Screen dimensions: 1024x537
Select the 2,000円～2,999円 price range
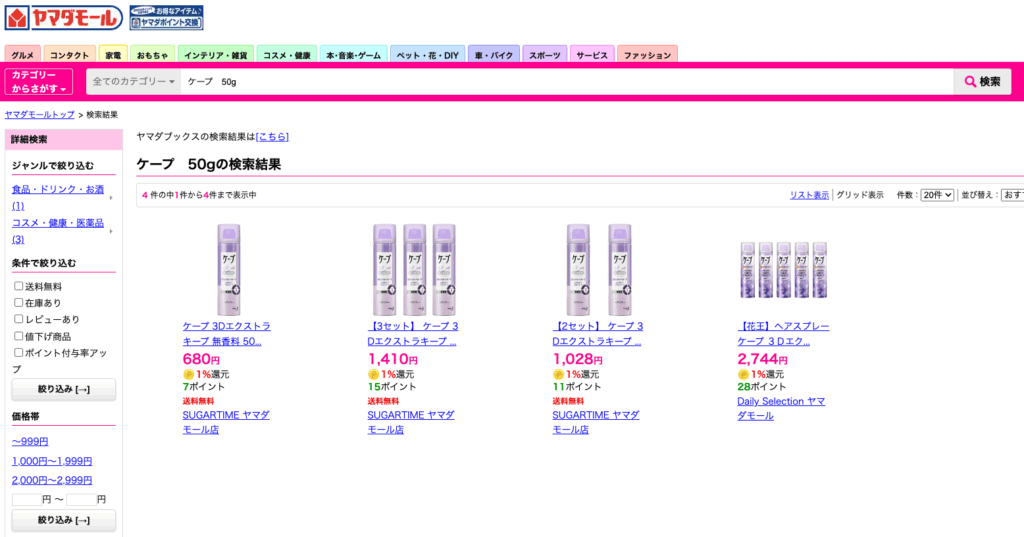[52, 480]
